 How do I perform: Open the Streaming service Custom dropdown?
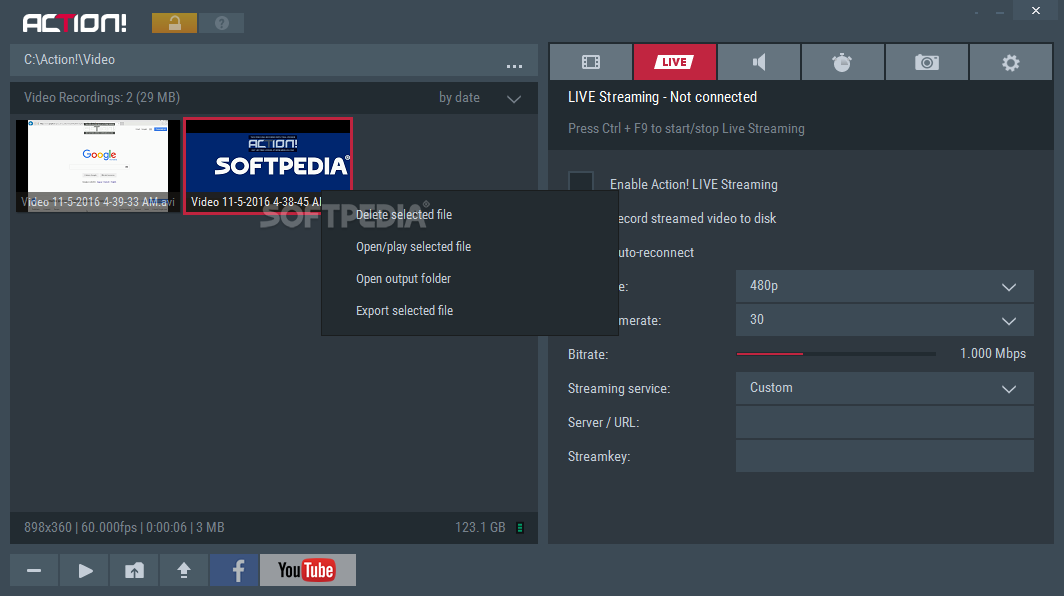tap(885, 388)
